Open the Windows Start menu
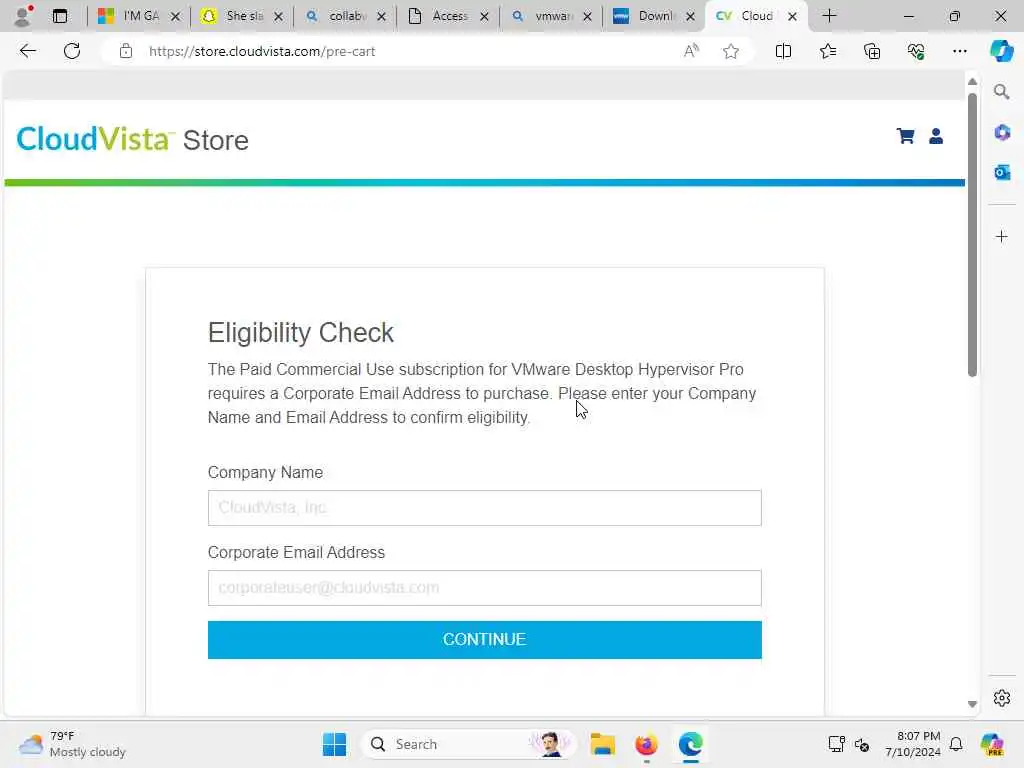Screen dimensions: 1024x768 click(x=334, y=744)
